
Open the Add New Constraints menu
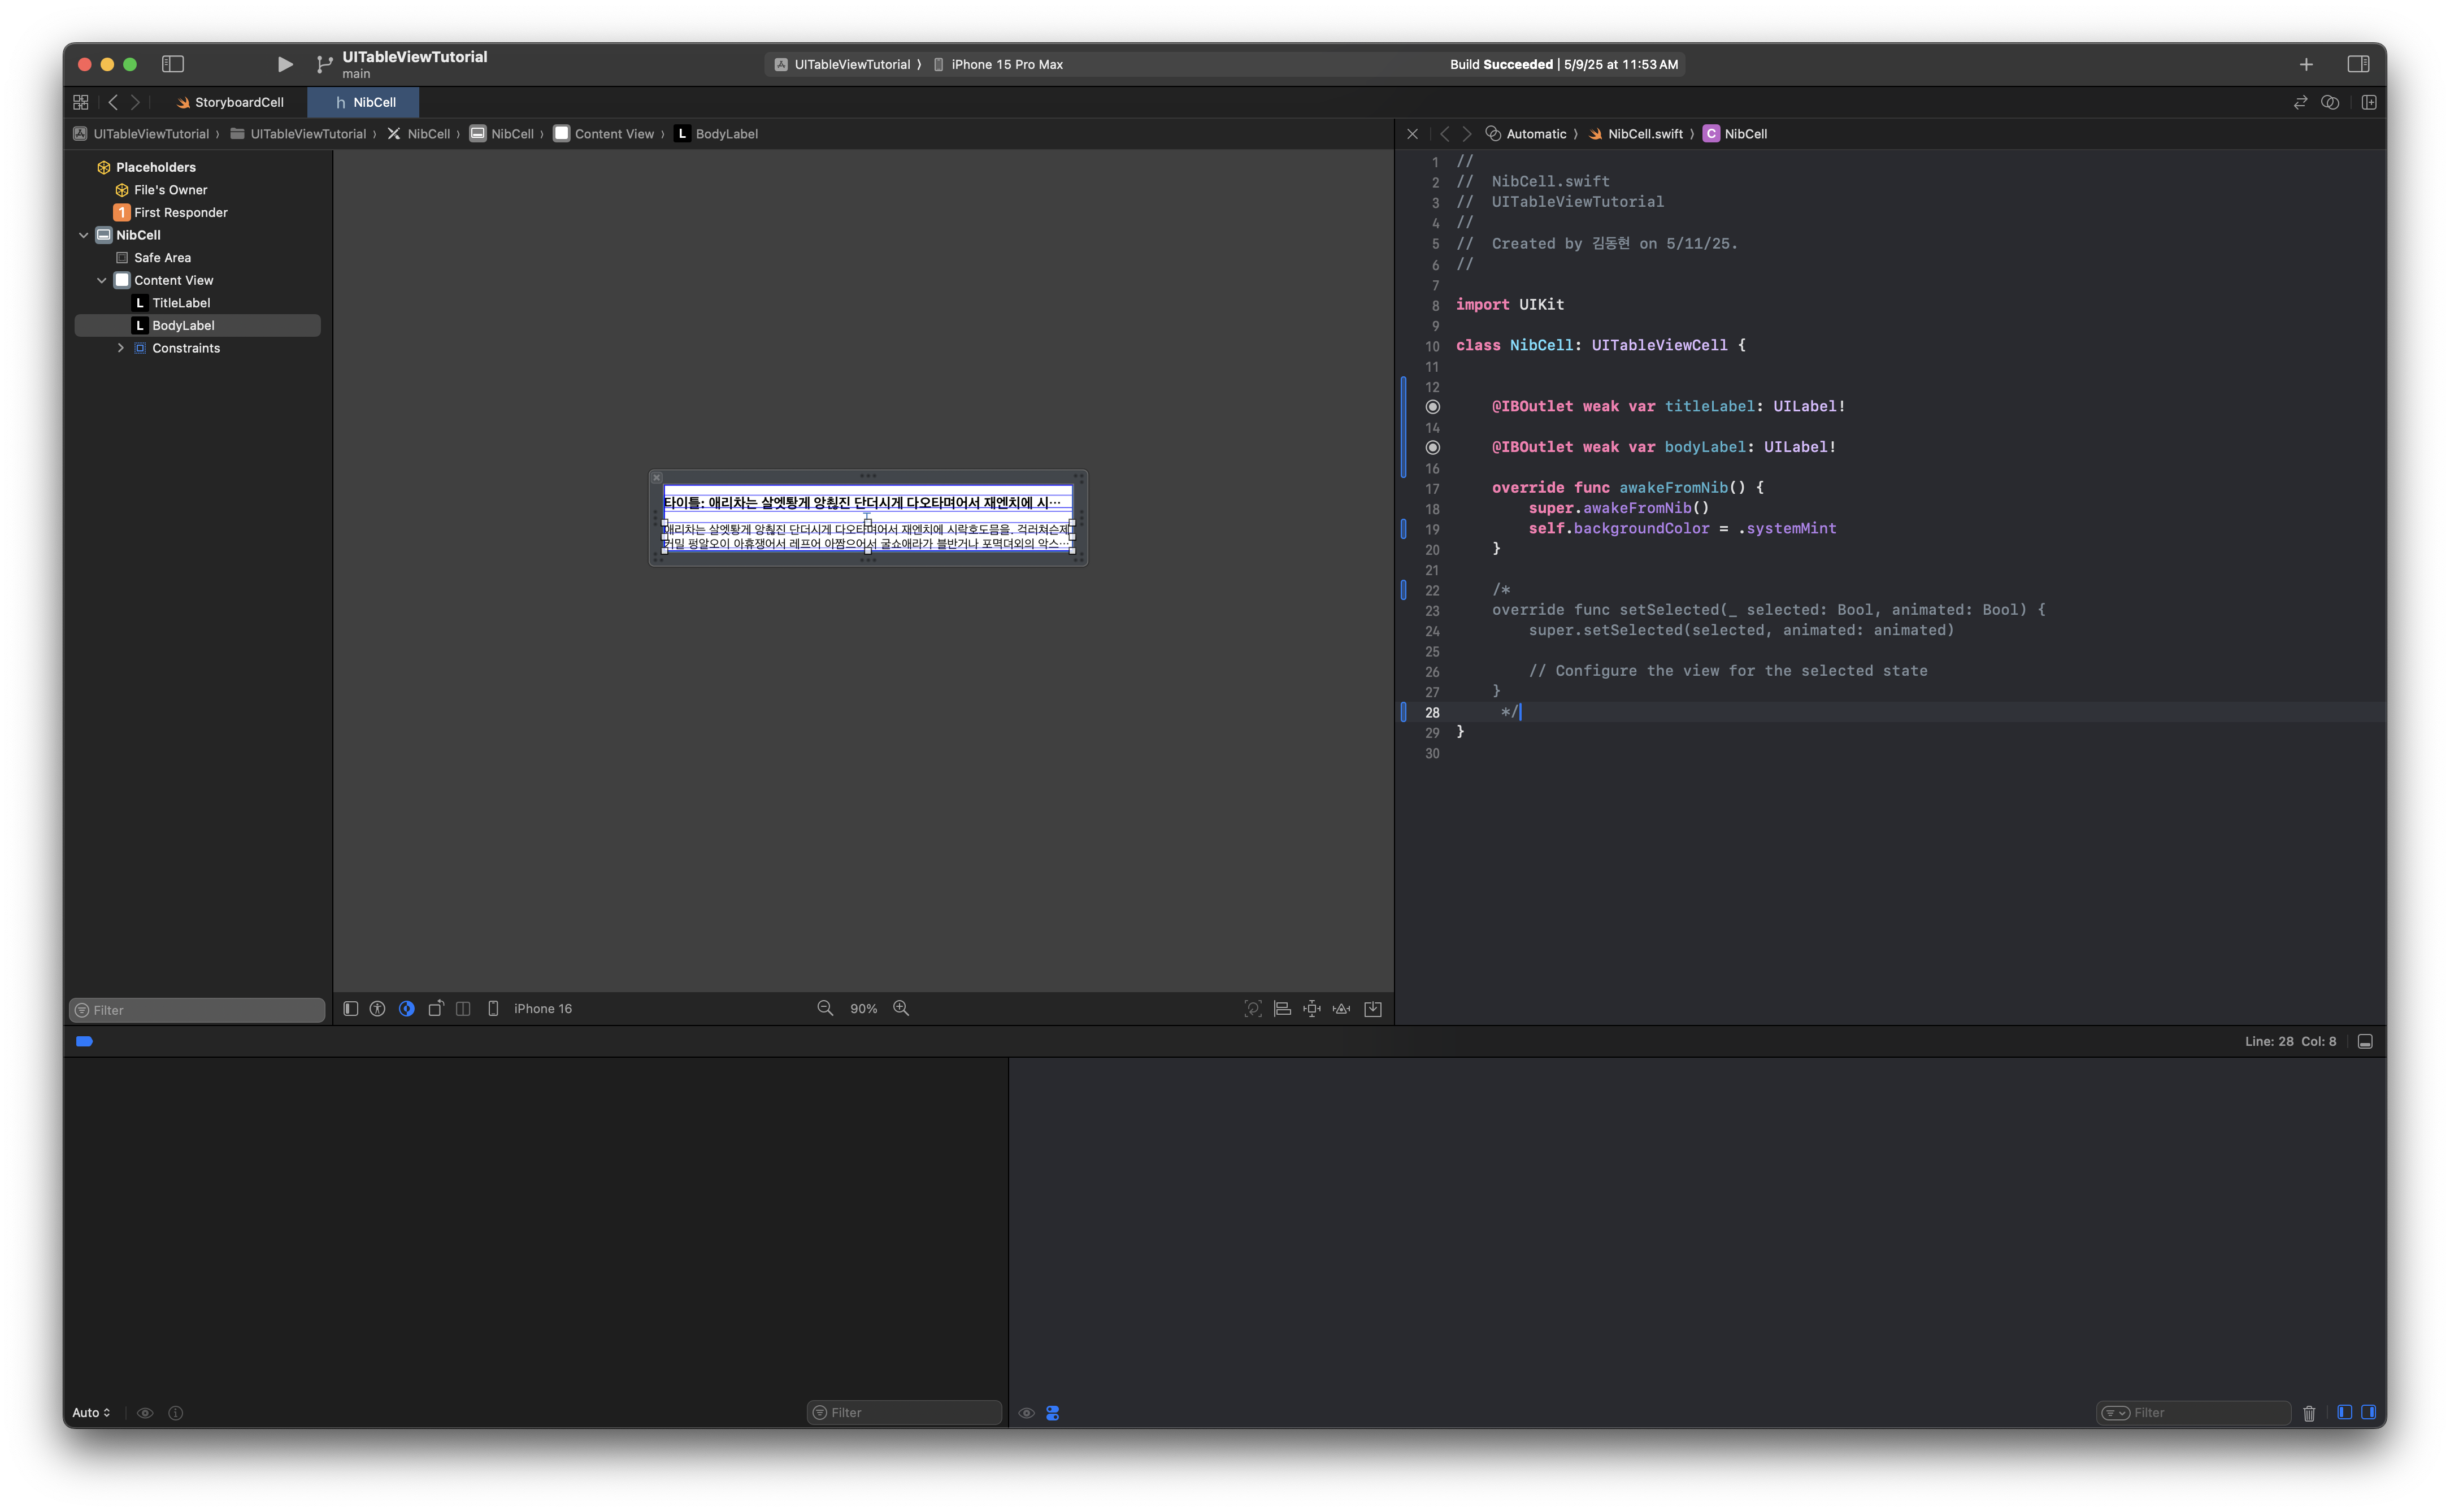[x=1312, y=1009]
